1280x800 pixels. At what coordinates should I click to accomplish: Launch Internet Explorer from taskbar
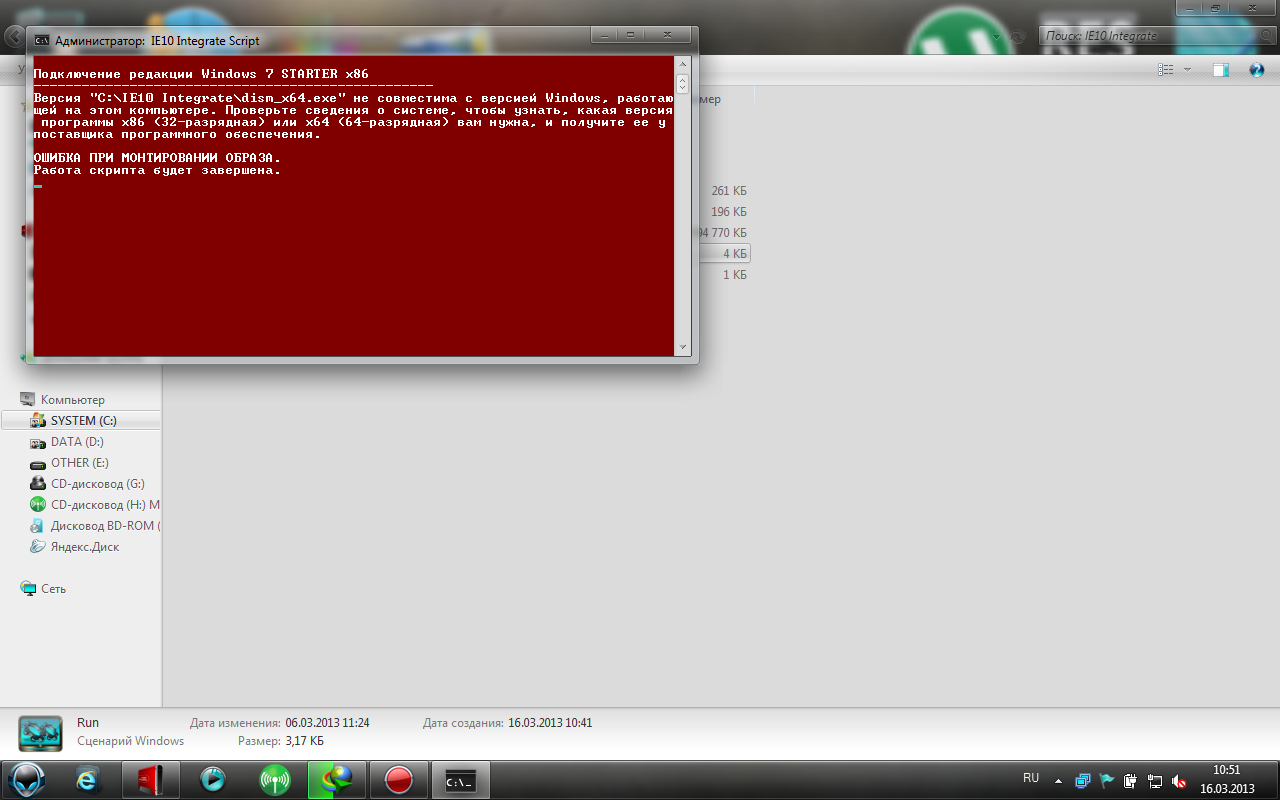[89, 779]
